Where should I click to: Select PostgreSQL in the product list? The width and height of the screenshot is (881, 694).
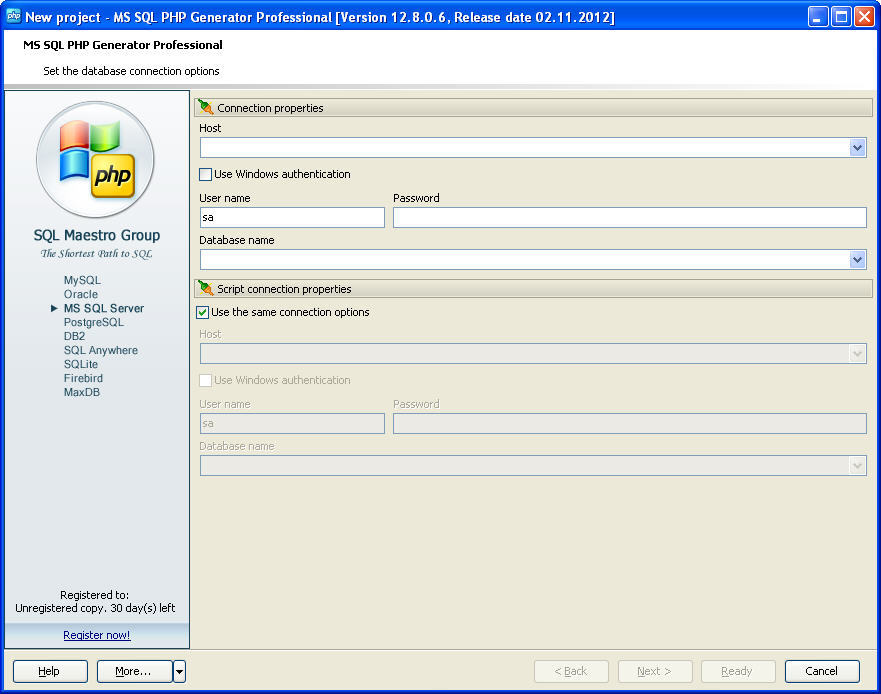coord(94,322)
